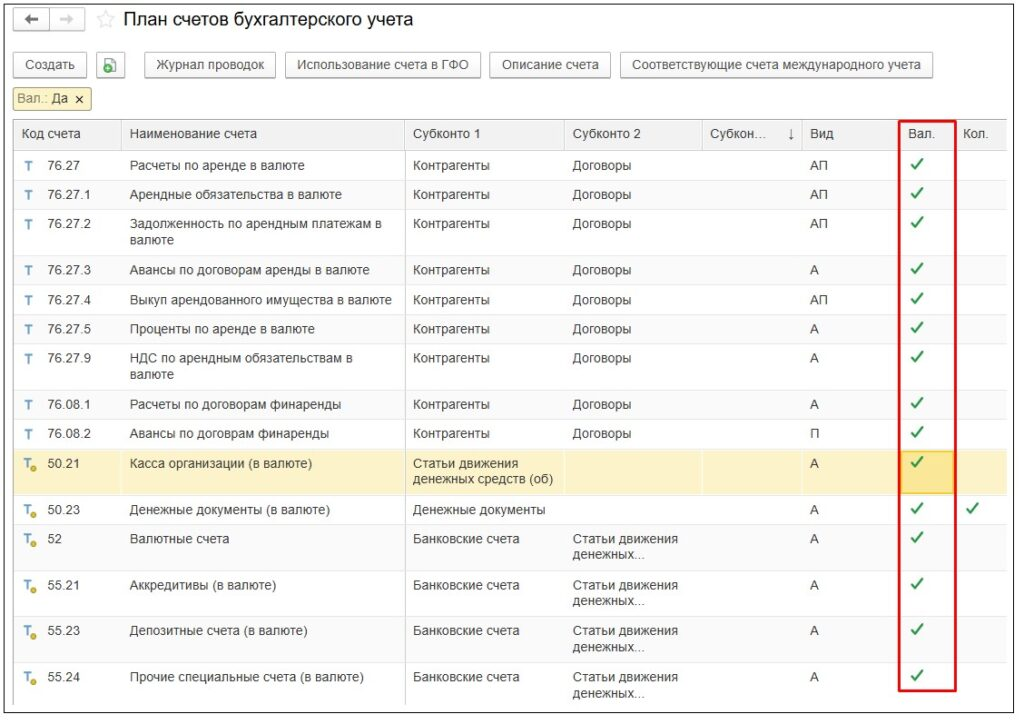Add page to favorites with star icon

click(x=104, y=21)
